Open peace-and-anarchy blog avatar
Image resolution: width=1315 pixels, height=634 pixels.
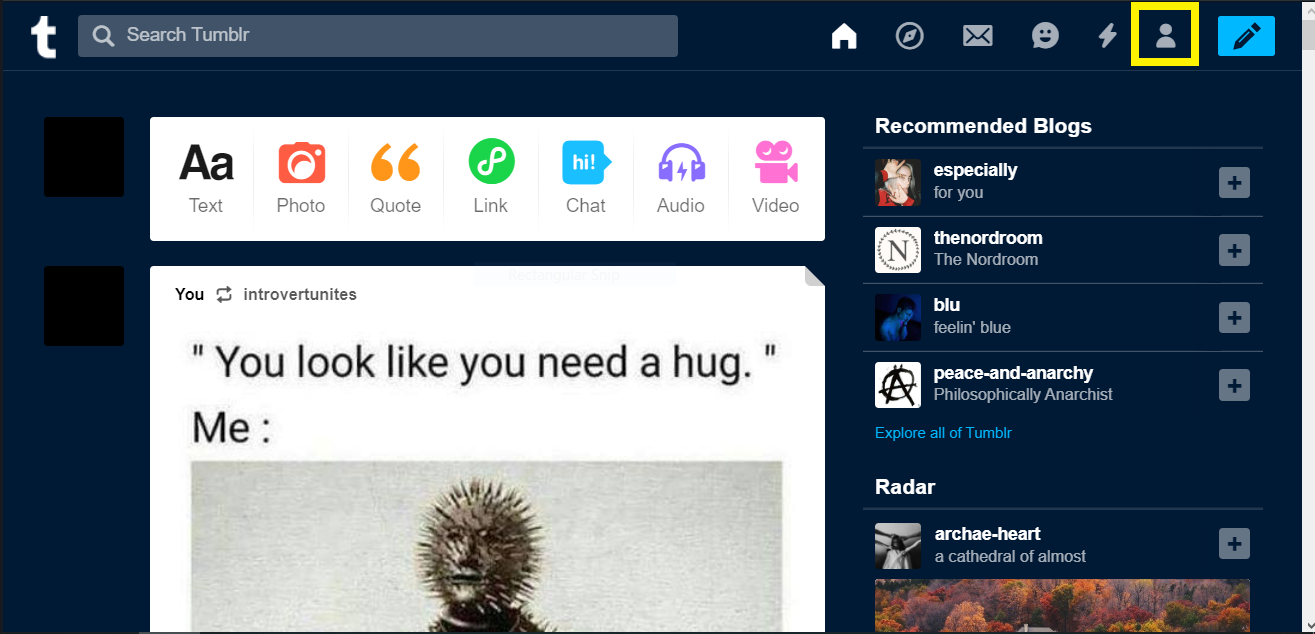[x=898, y=385]
